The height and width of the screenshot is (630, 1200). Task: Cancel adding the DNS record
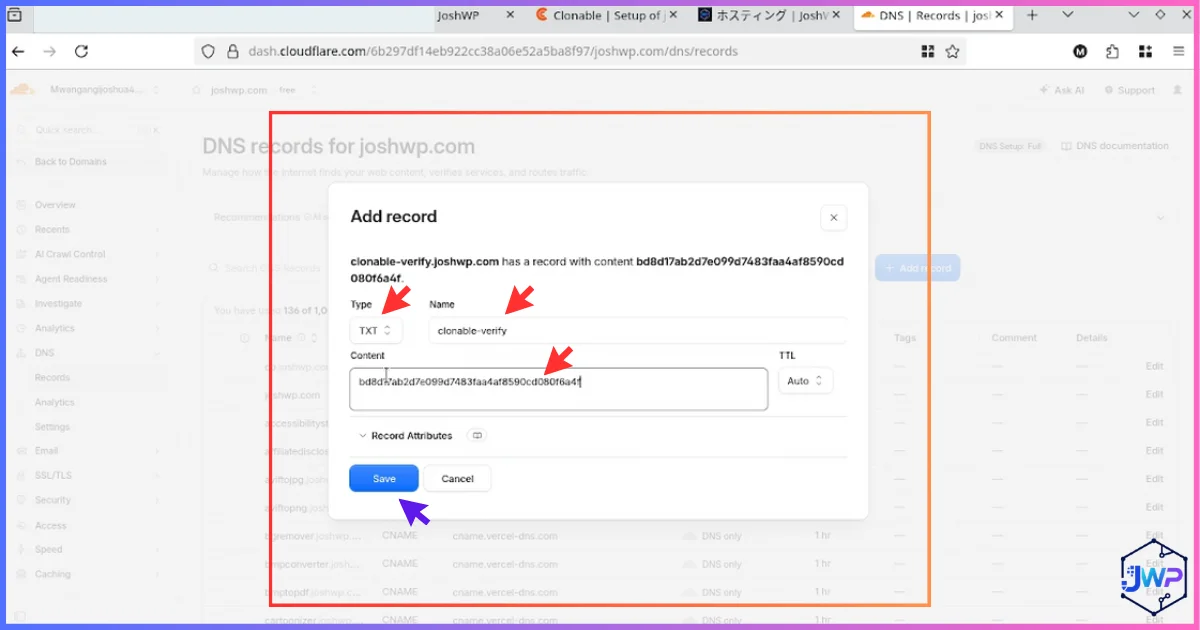tap(457, 479)
